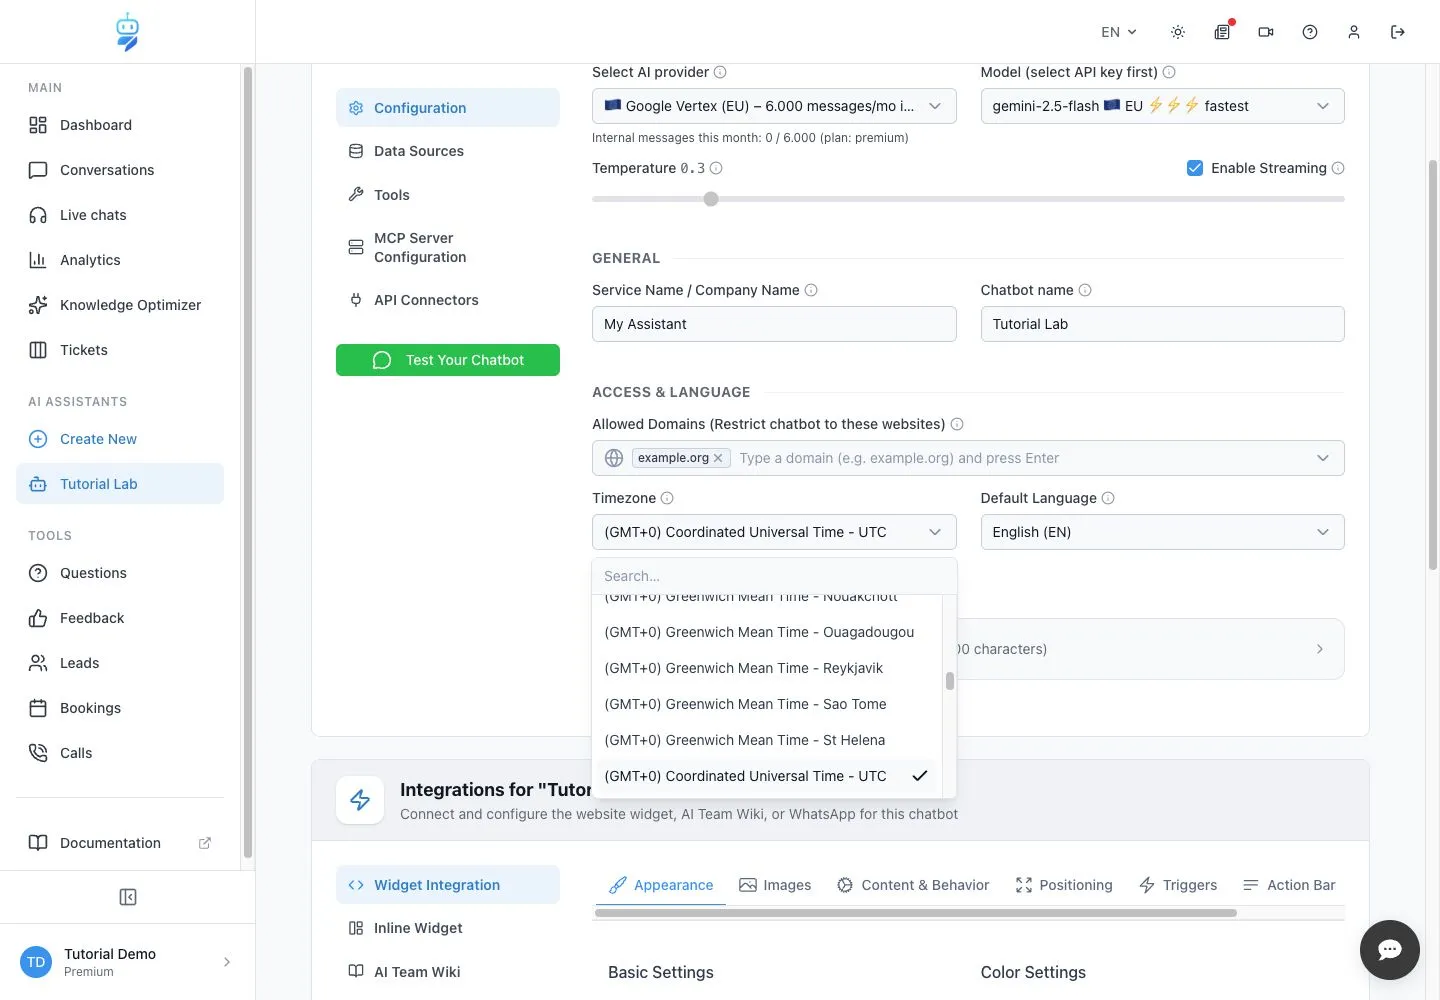Expand the Allowed Domains dropdown arrow
The height and width of the screenshot is (1000, 1440).
click(x=1323, y=458)
